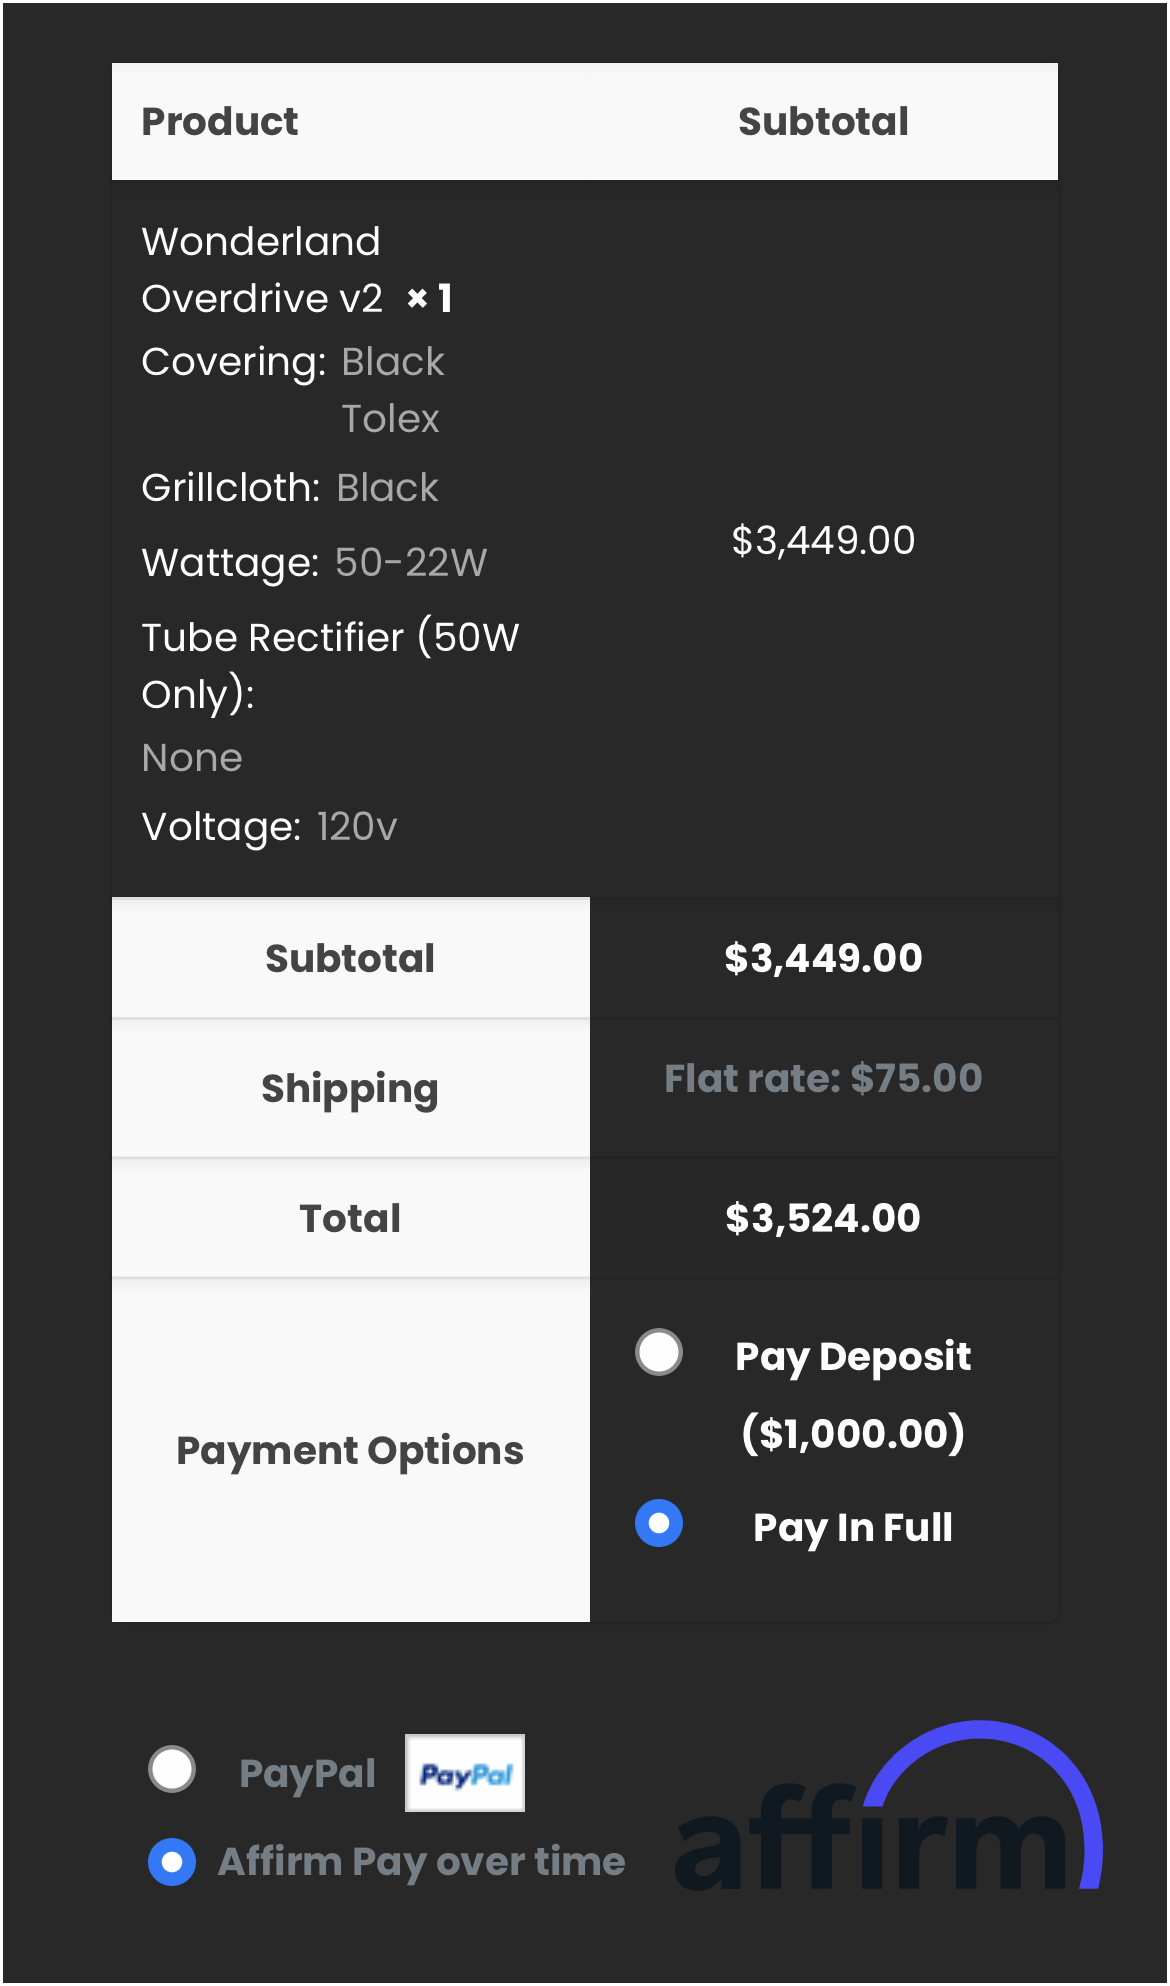Click the Covering value Black Tolex

pyautogui.click(x=392, y=390)
